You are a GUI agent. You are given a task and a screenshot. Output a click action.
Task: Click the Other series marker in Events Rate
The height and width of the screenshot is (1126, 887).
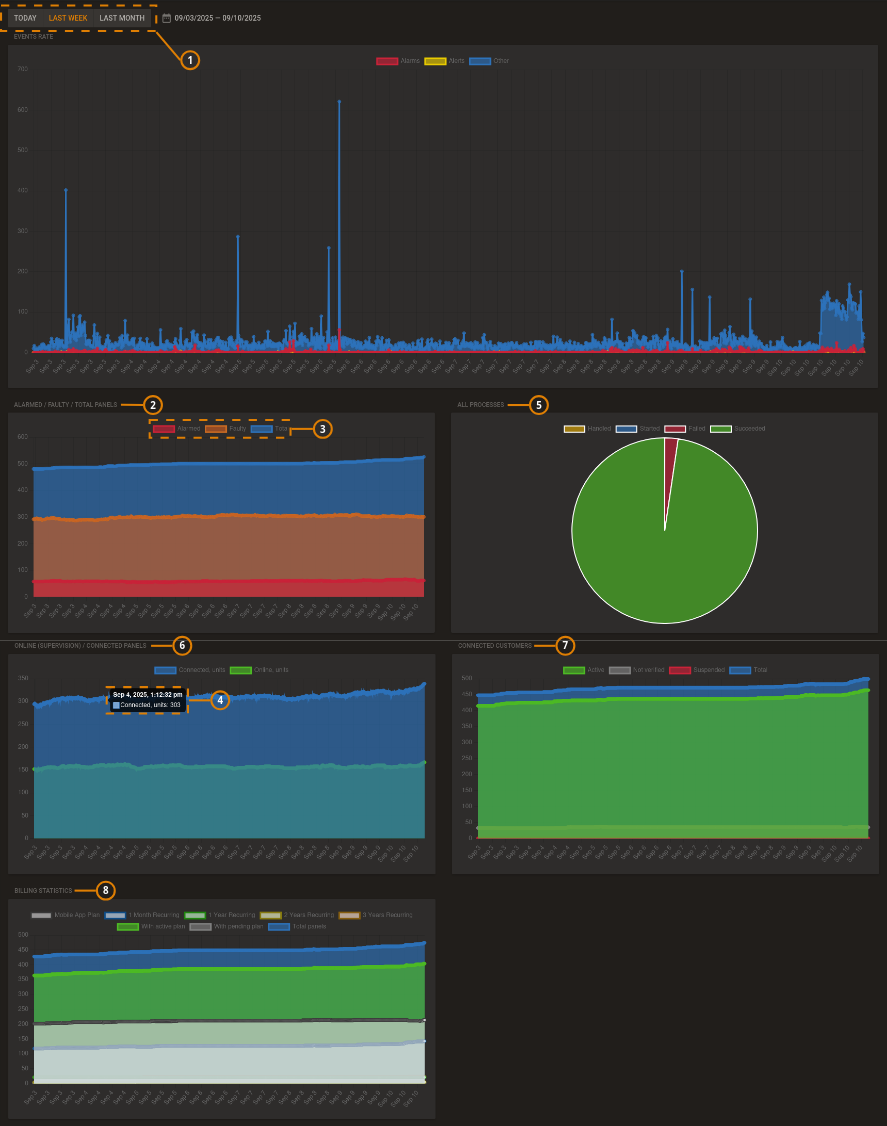pos(480,60)
